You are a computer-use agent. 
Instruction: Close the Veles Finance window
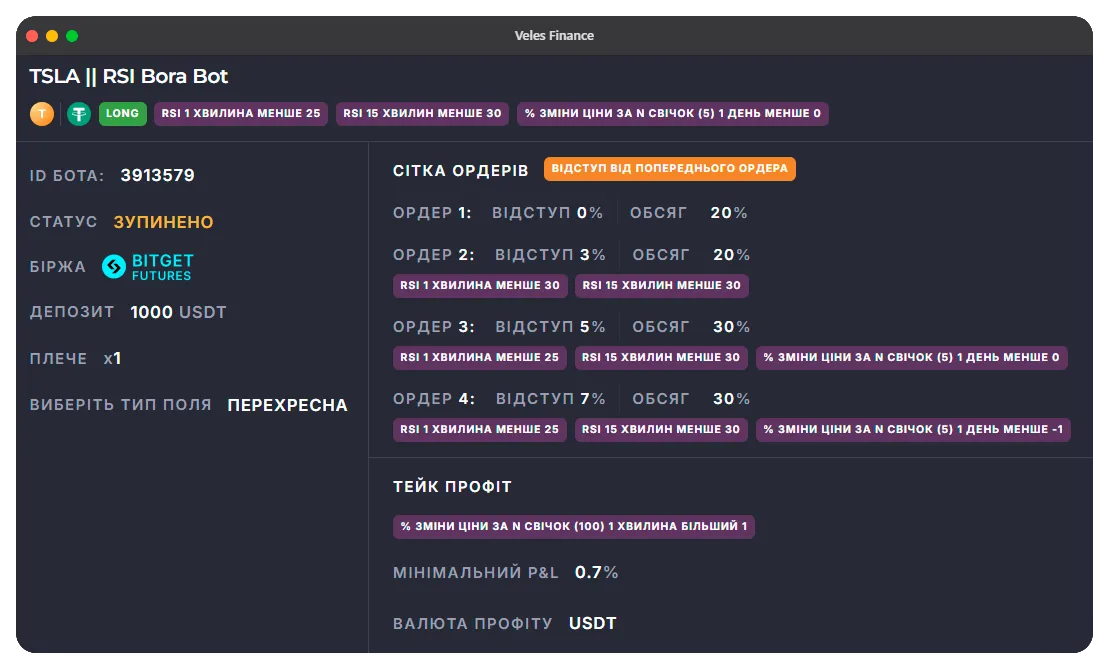pos(32,36)
